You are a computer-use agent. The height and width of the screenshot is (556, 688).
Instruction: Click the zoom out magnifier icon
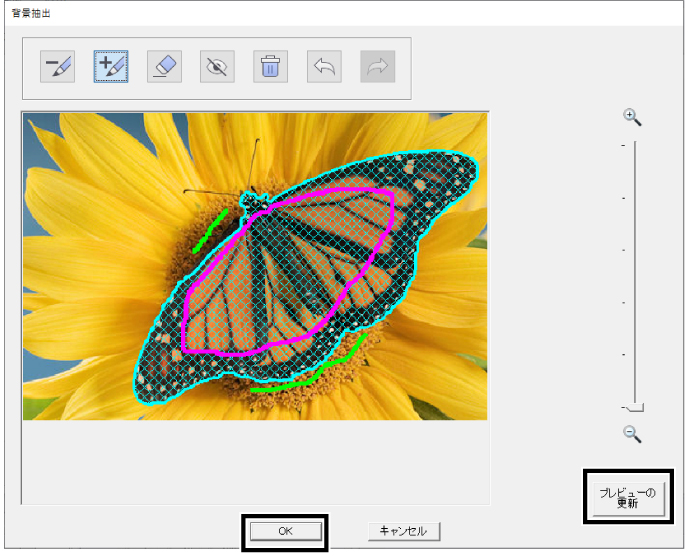[632, 434]
